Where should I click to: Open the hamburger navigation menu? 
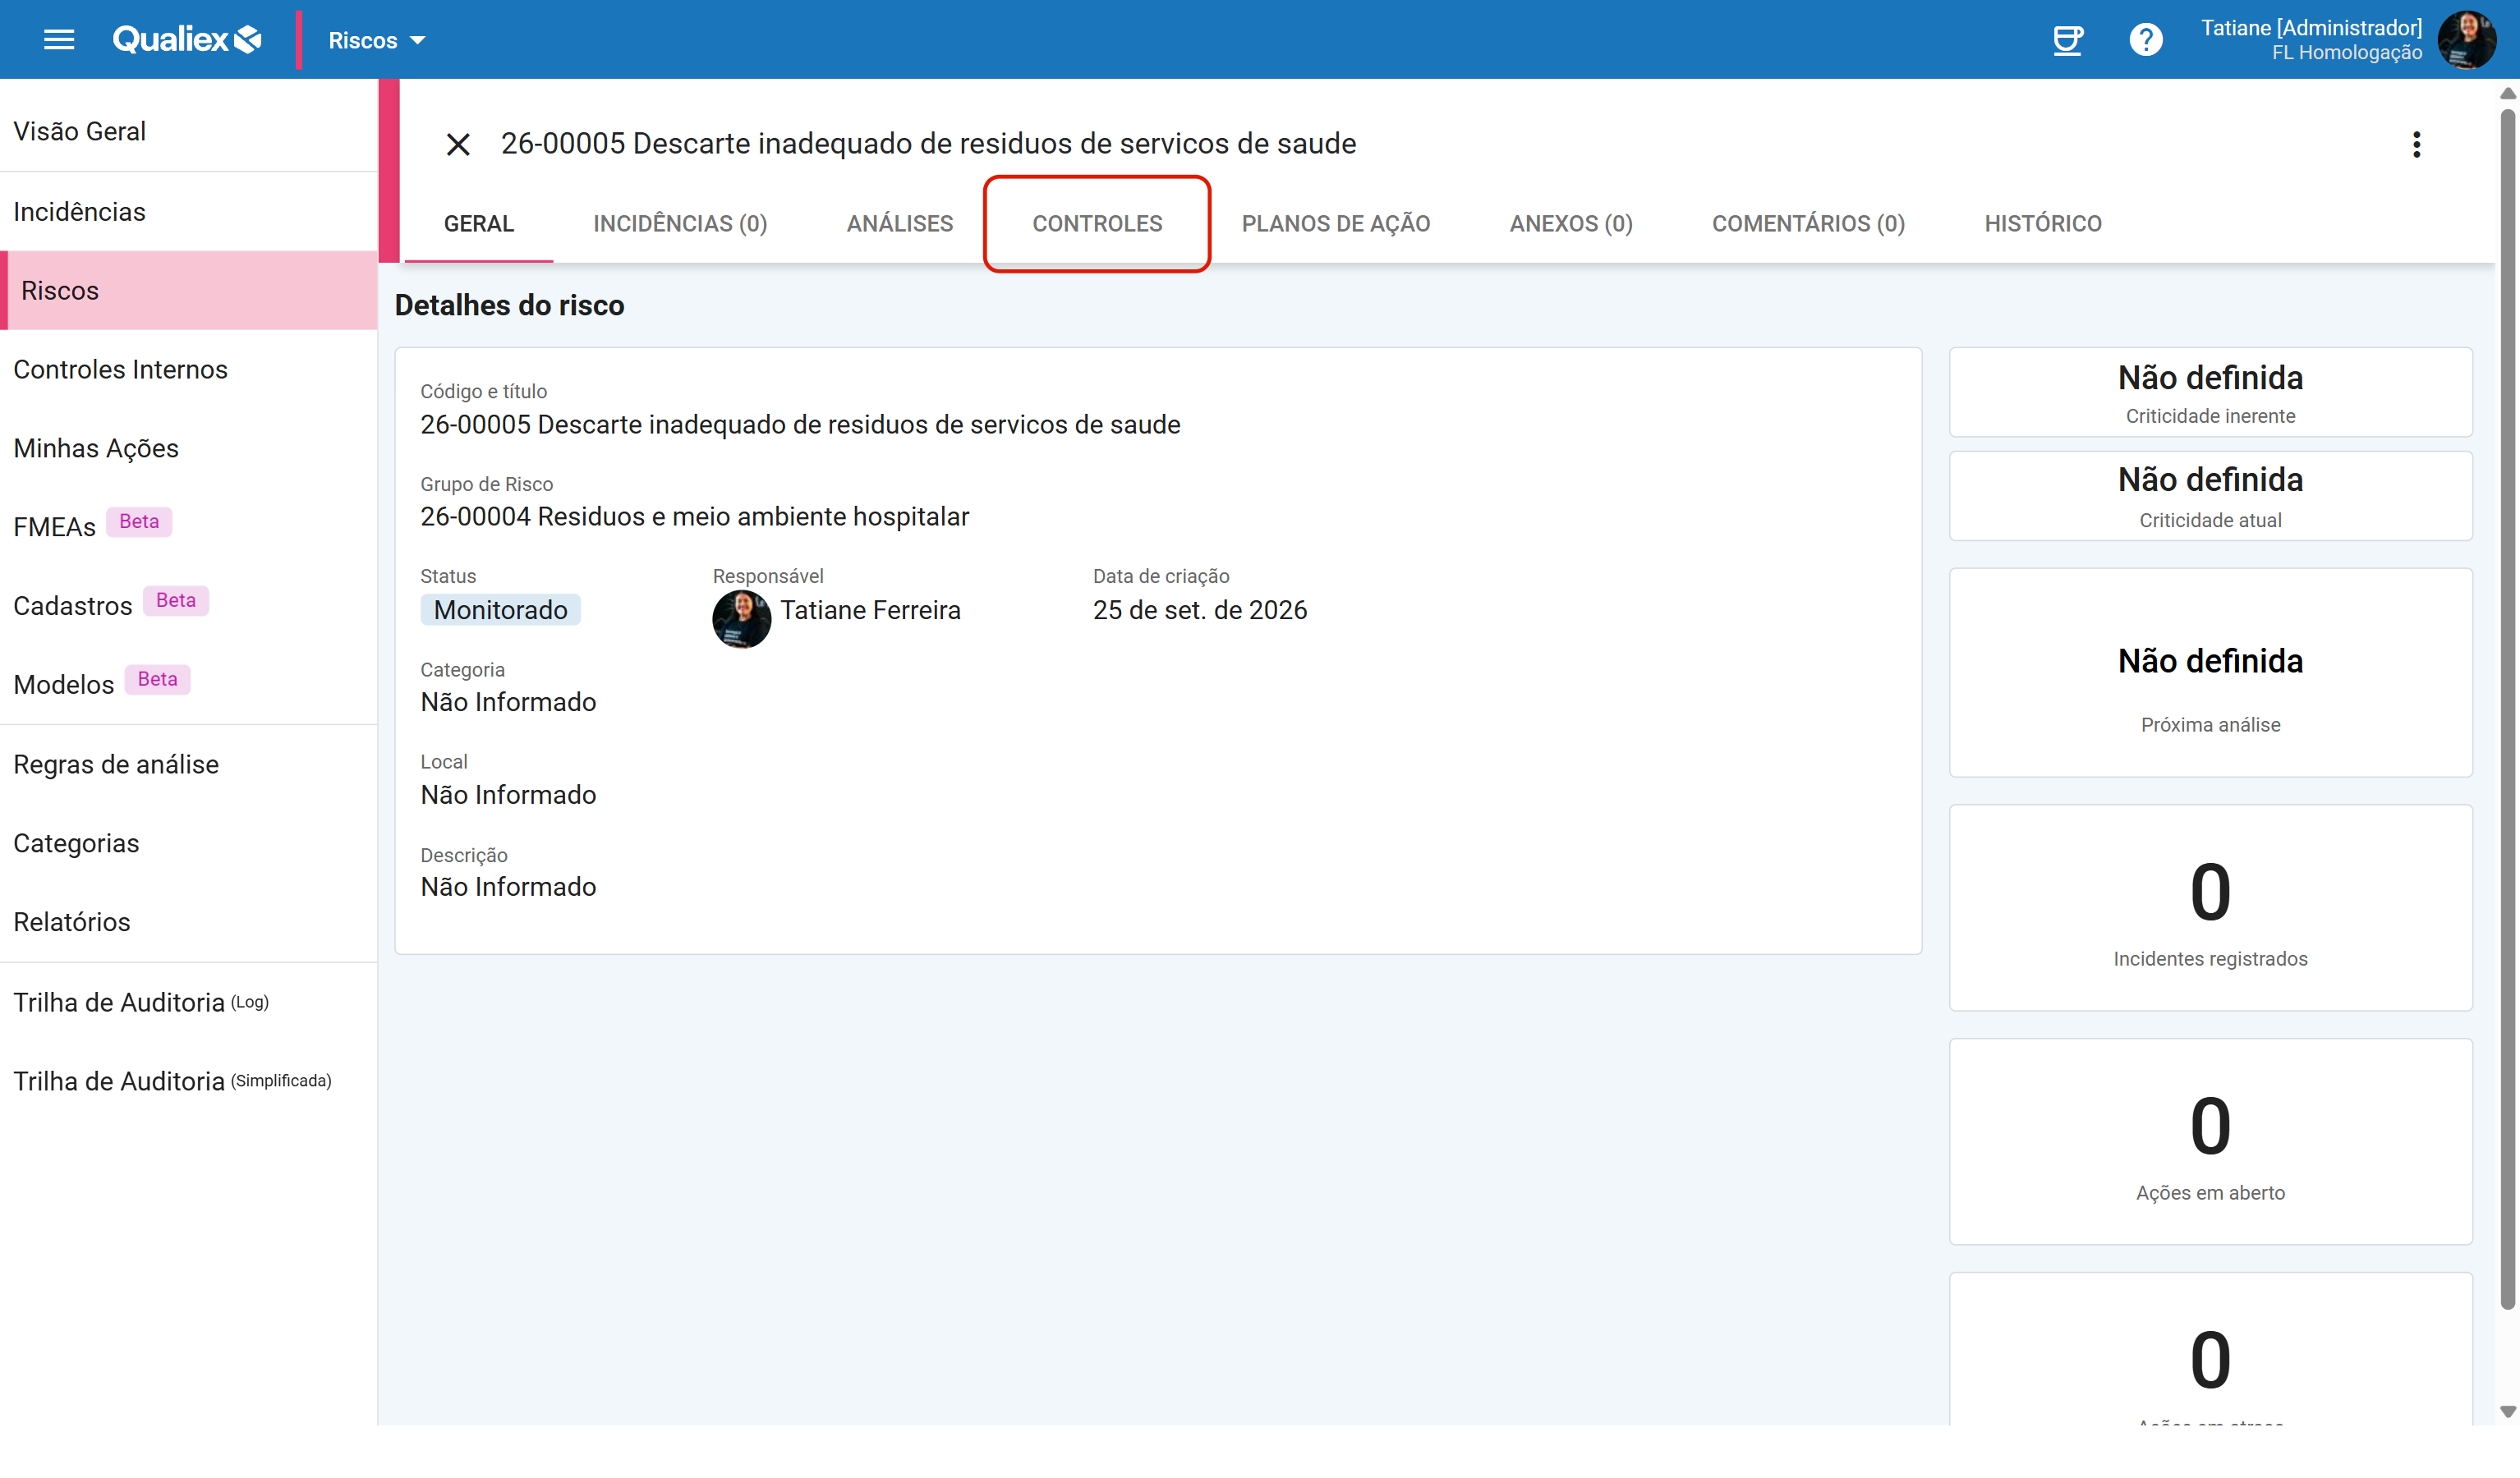point(59,40)
